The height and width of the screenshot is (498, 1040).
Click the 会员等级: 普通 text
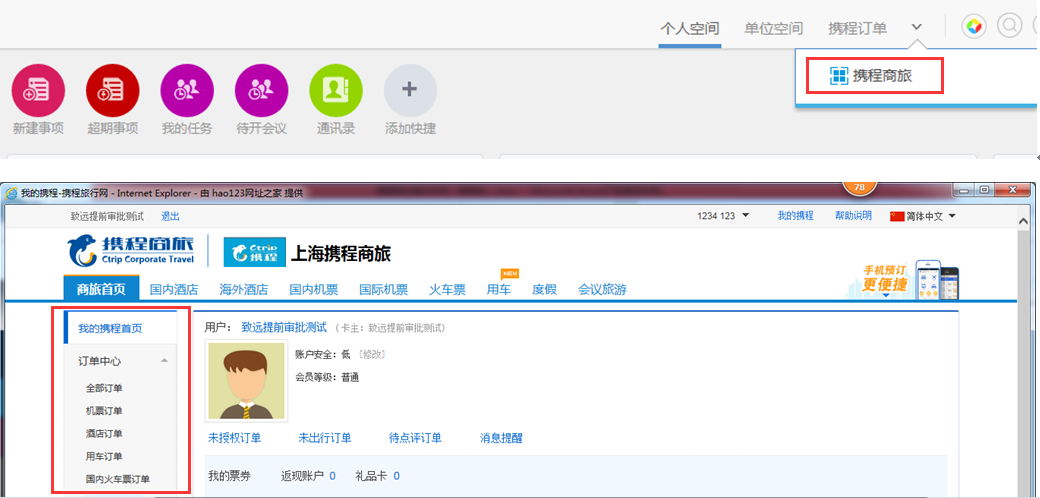tap(327, 377)
